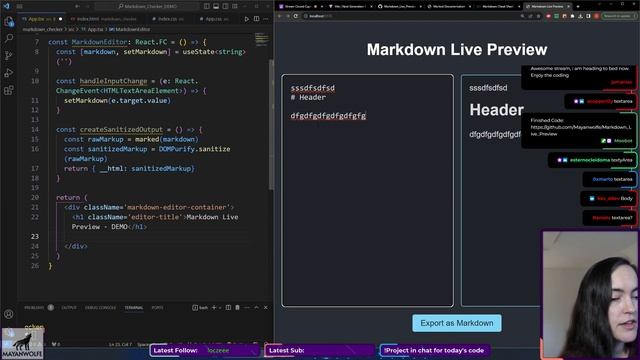The image size is (640, 360).
Task: Add a new terminal with plus icon
Action: 214,307
